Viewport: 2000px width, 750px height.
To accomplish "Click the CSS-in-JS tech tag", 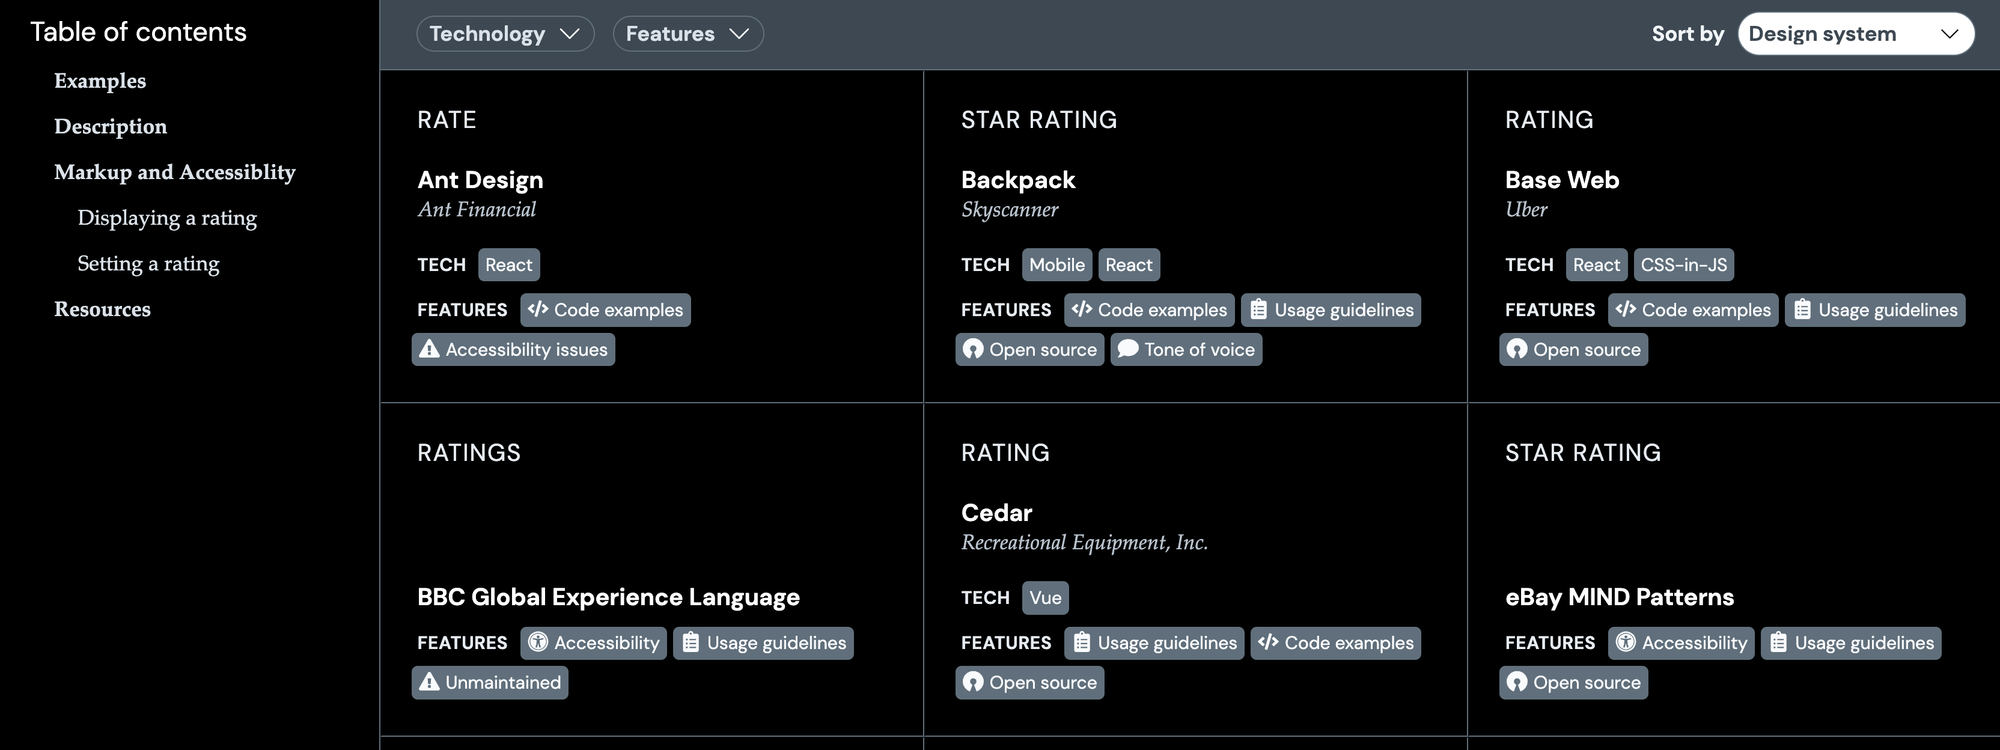I will coord(1684,265).
